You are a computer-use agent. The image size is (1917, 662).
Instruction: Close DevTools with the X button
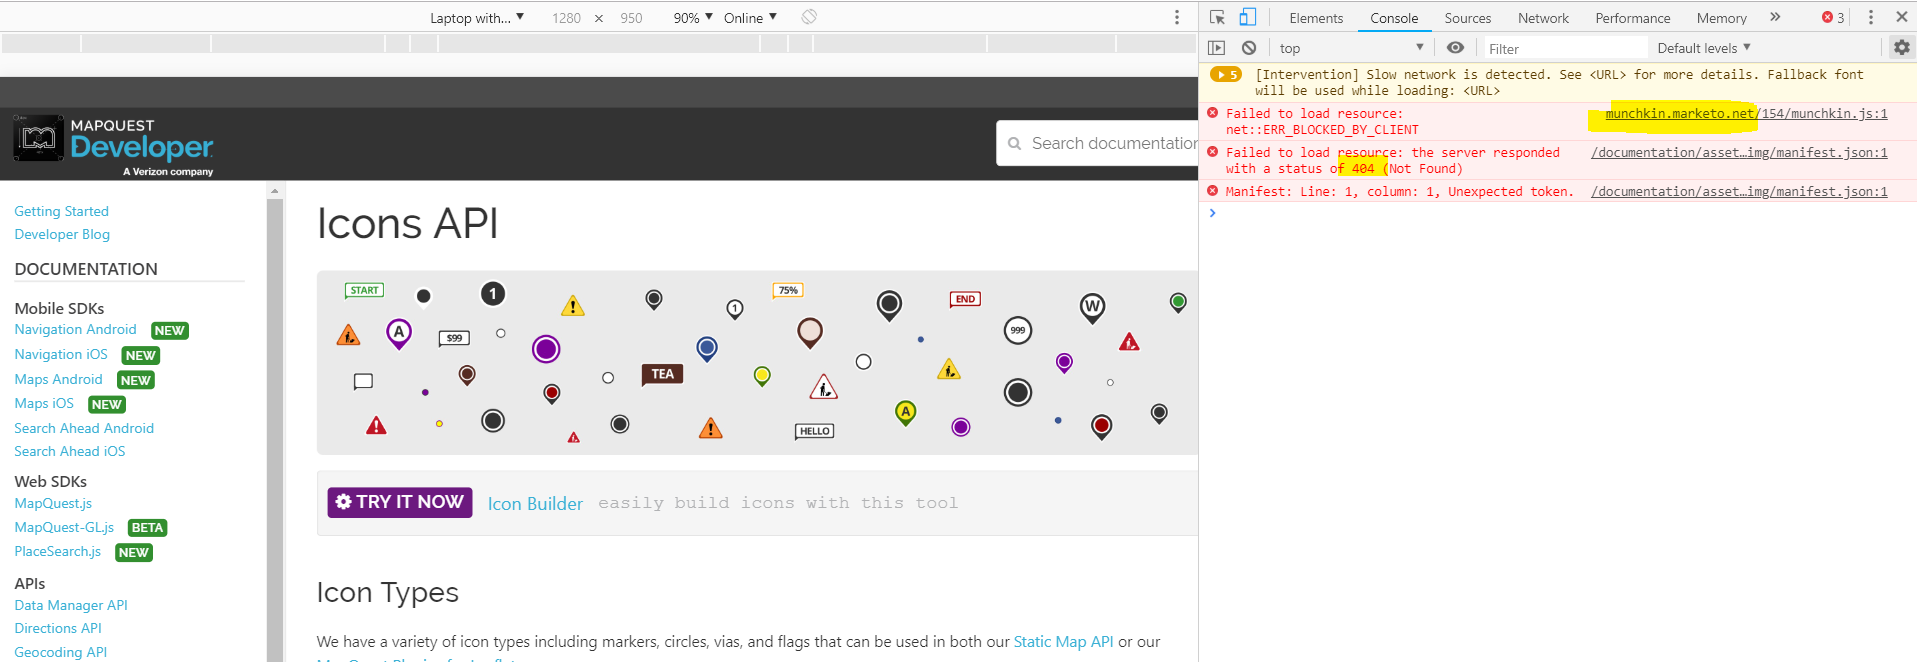click(x=1901, y=17)
